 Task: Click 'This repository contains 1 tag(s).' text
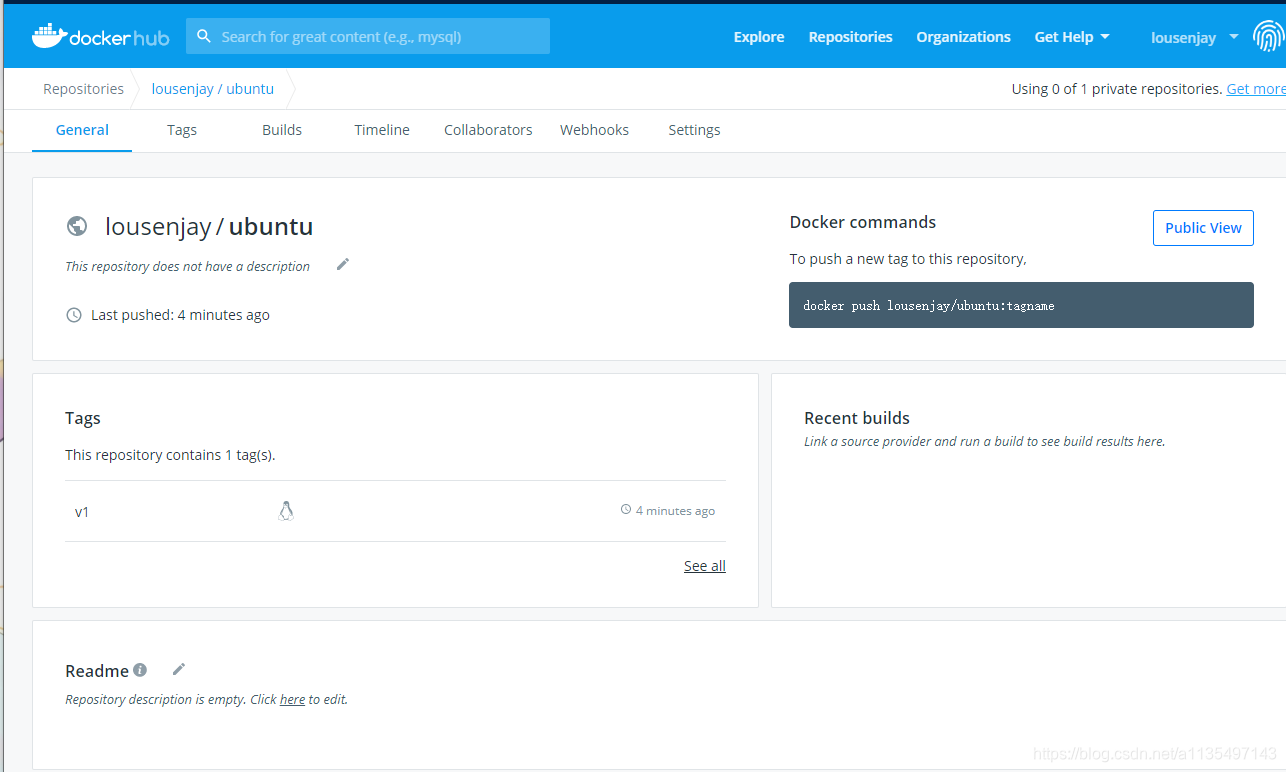point(170,455)
